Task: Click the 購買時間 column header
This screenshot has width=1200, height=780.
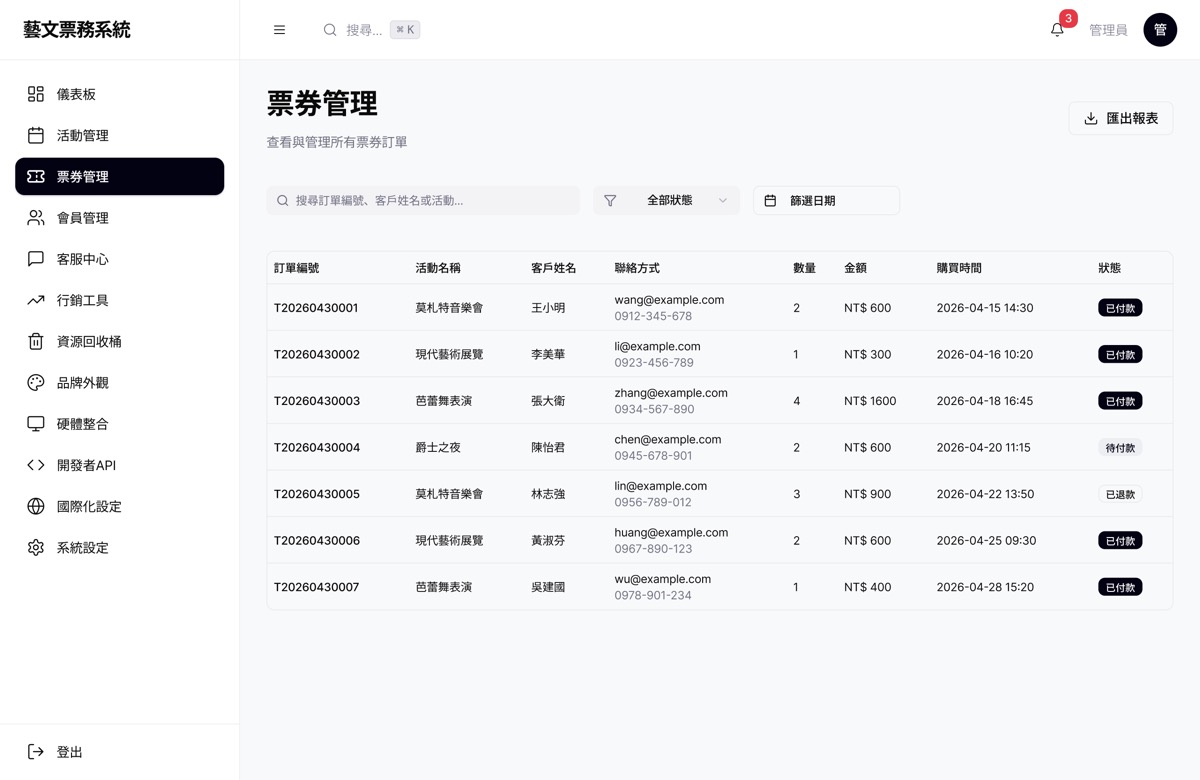Action: pyautogui.click(x=959, y=268)
